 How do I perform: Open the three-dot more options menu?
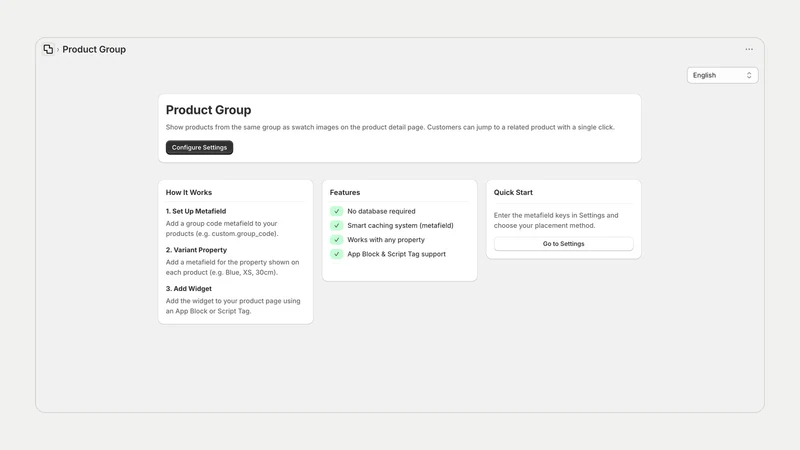[x=748, y=49]
